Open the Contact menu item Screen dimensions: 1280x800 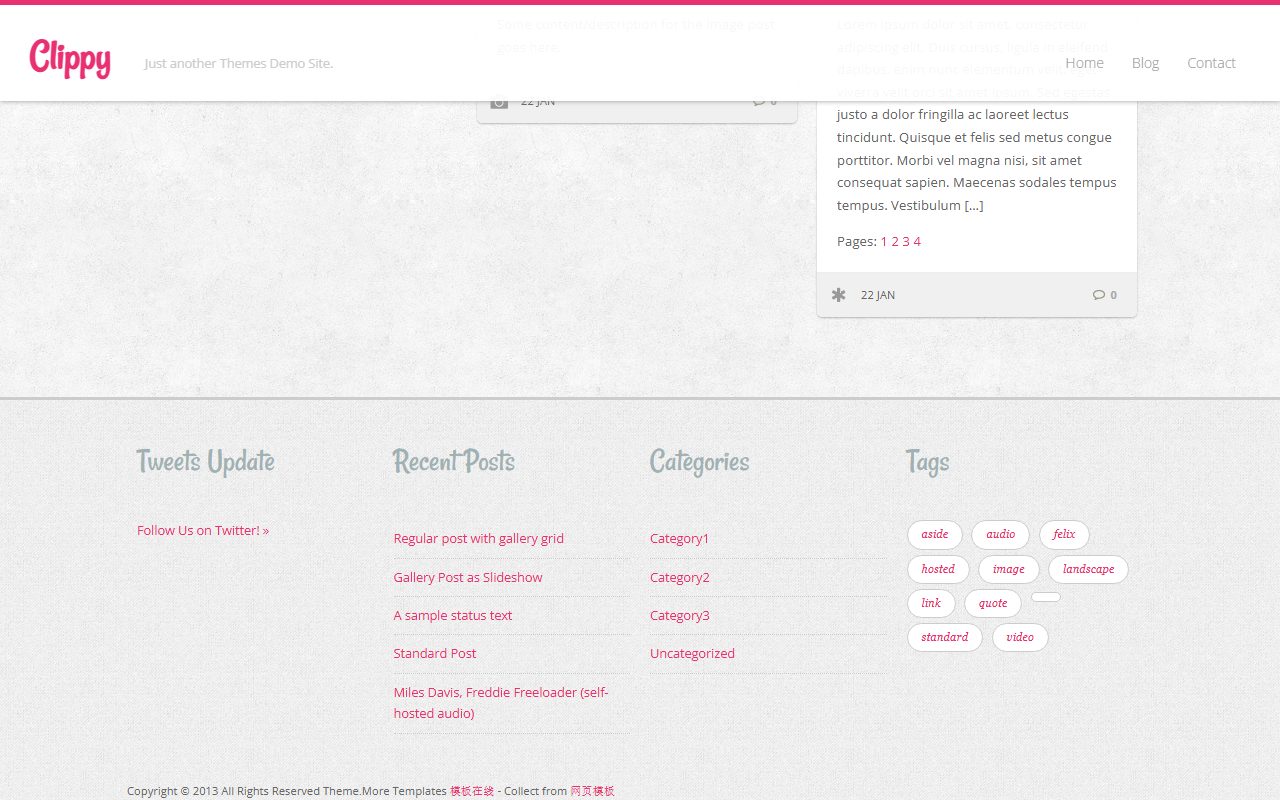(x=1211, y=63)
